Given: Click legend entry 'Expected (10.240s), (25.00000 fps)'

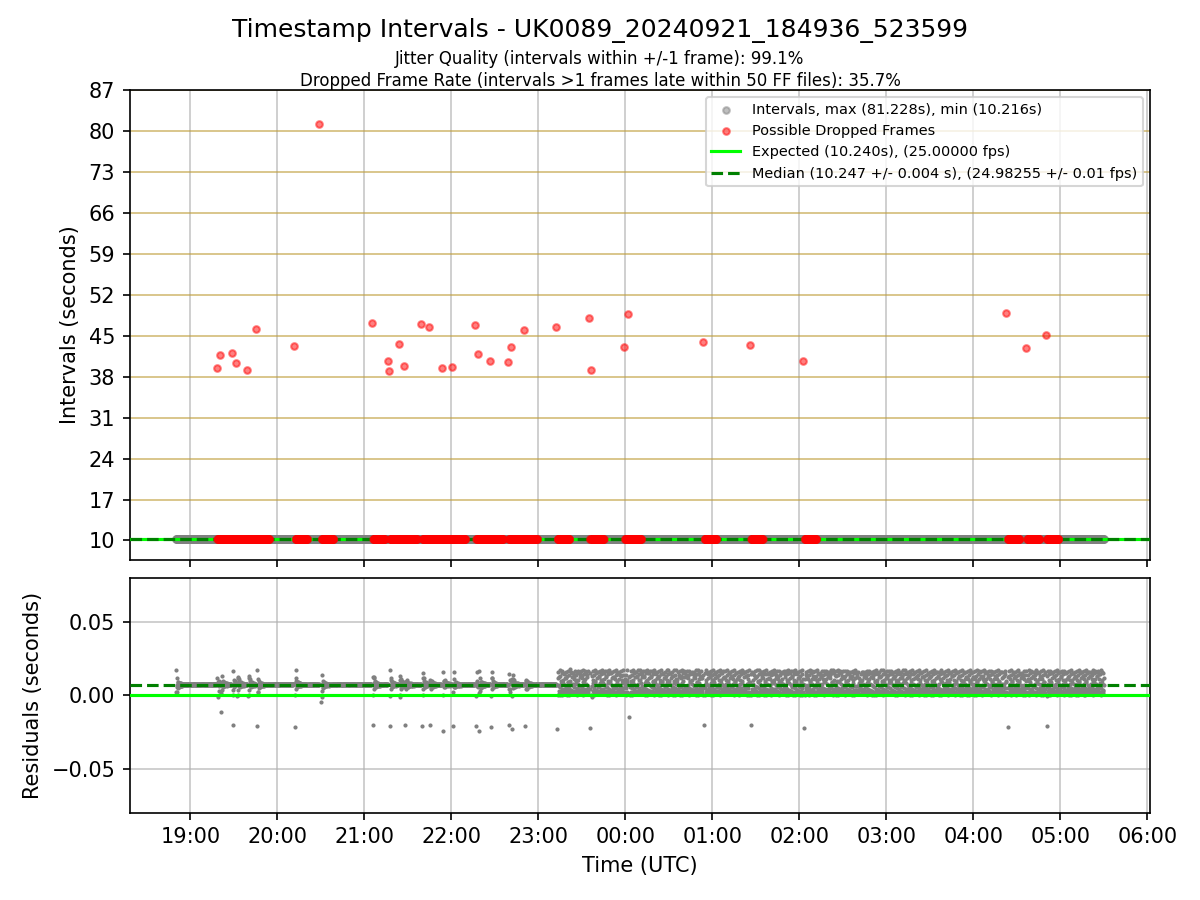Looking at the screenshot, I should pyautogui.click(x=880, y=151).
